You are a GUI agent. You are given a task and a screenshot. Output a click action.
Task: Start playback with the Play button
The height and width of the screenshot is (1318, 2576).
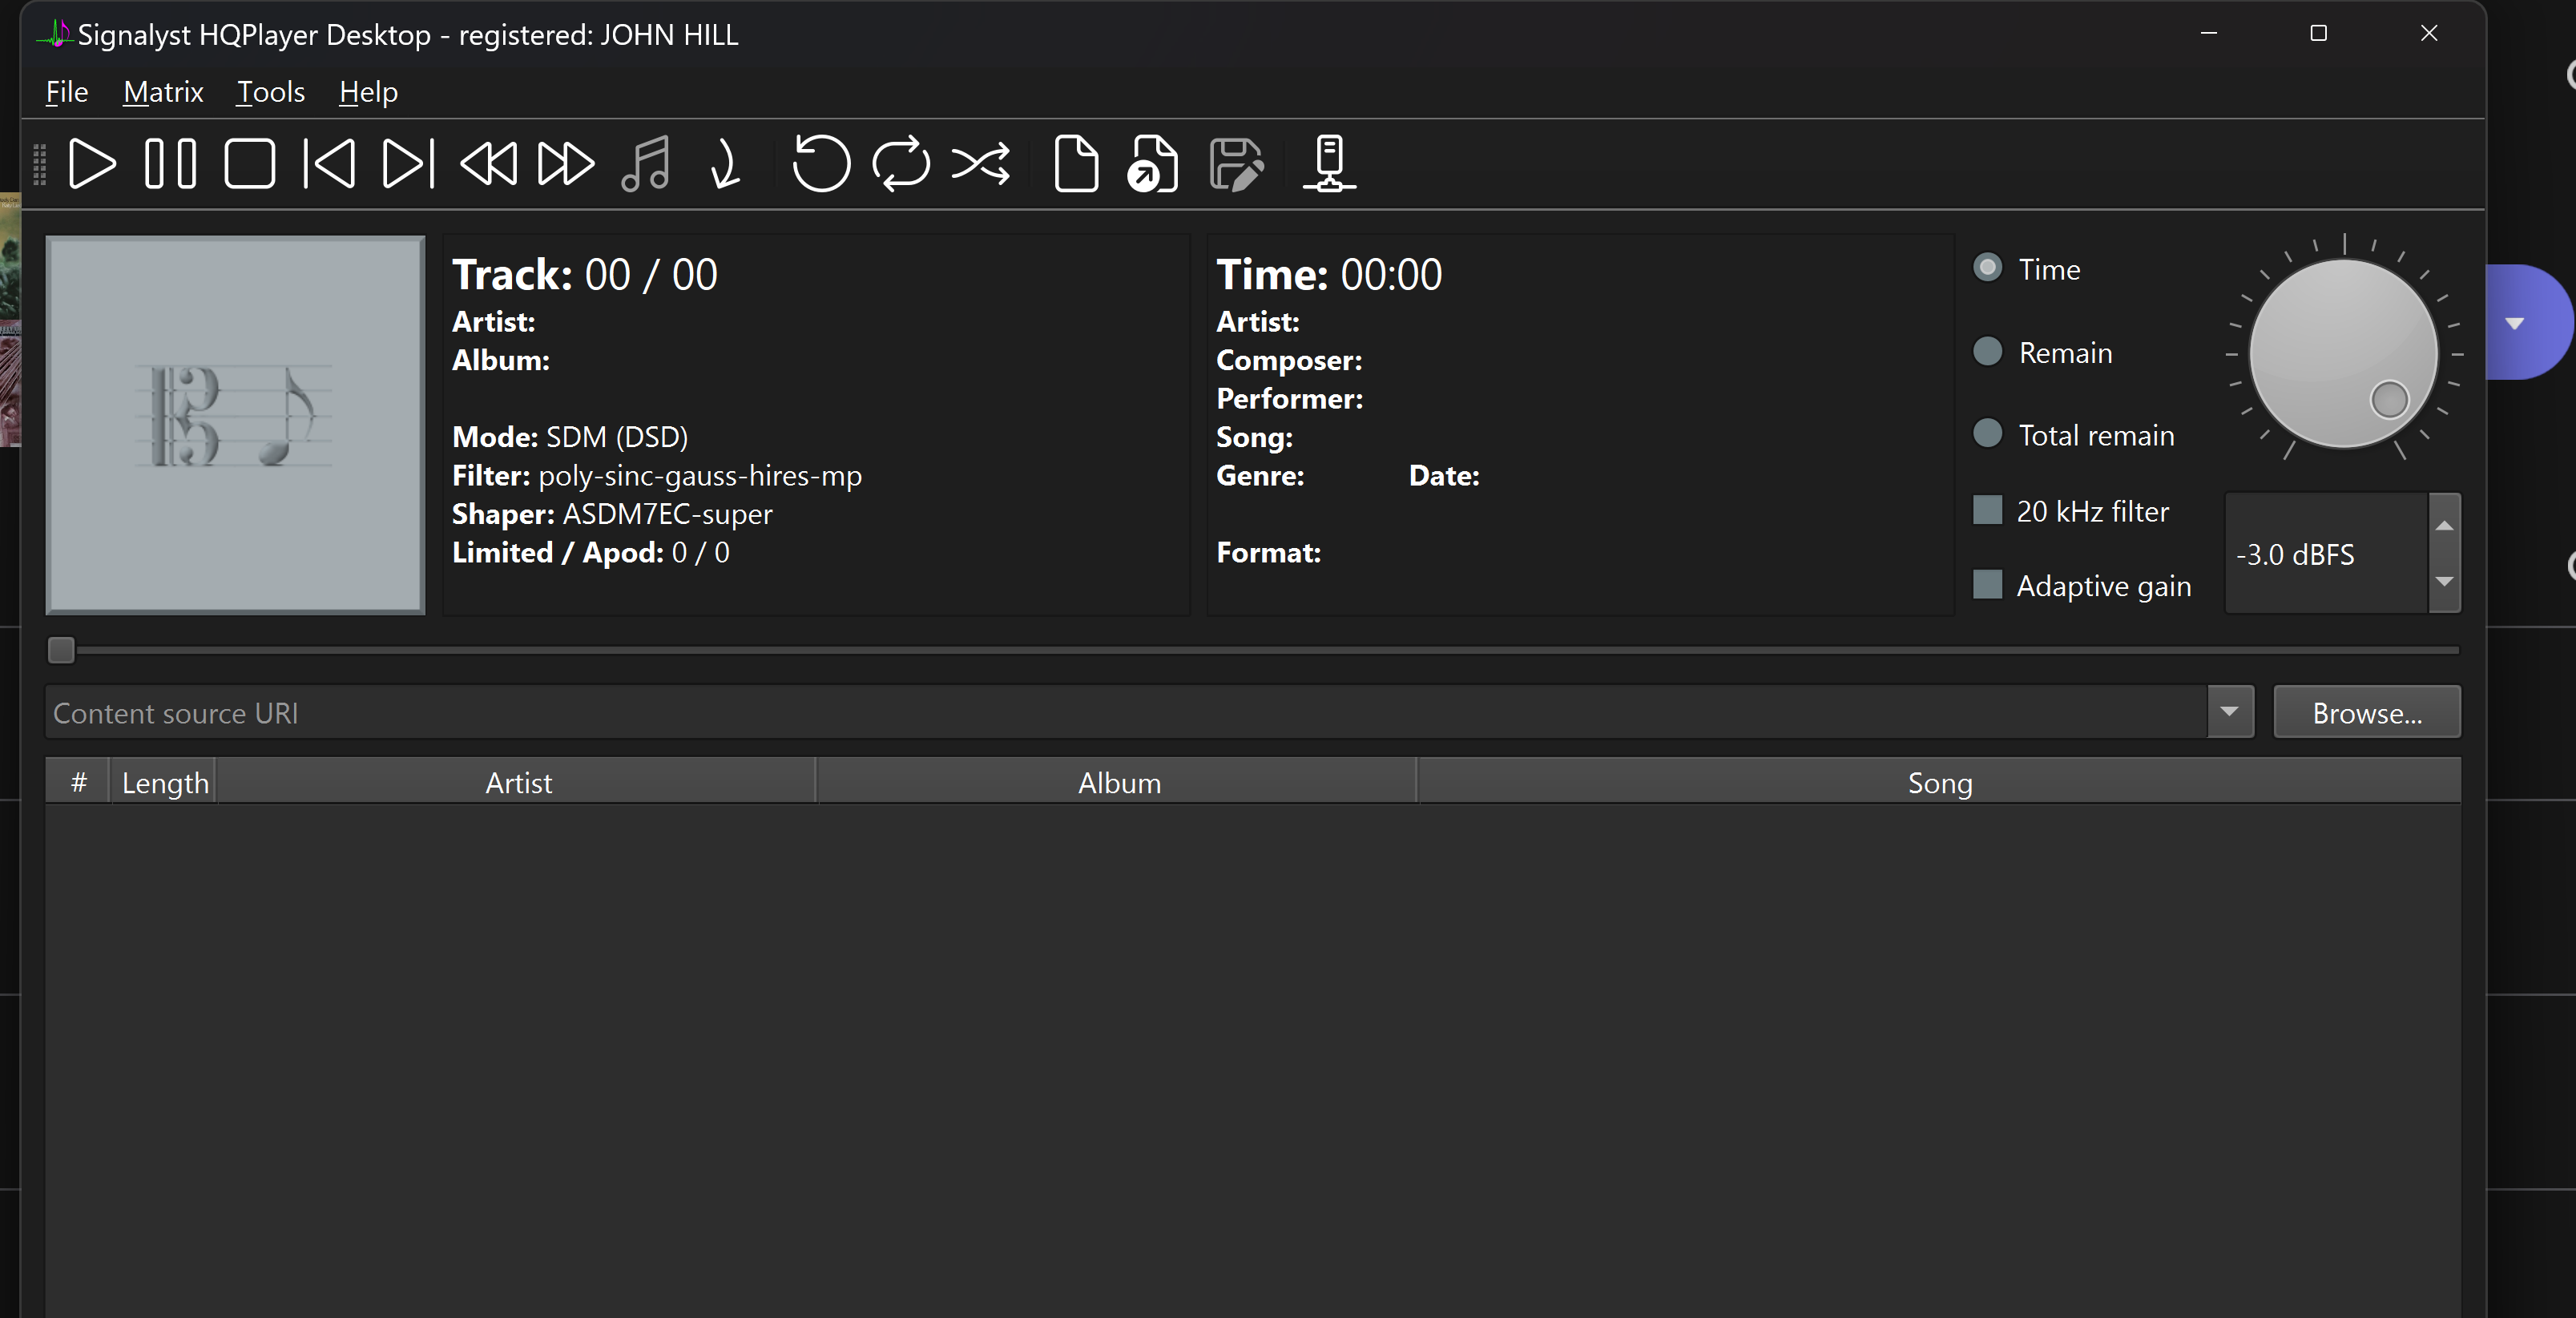92,164
